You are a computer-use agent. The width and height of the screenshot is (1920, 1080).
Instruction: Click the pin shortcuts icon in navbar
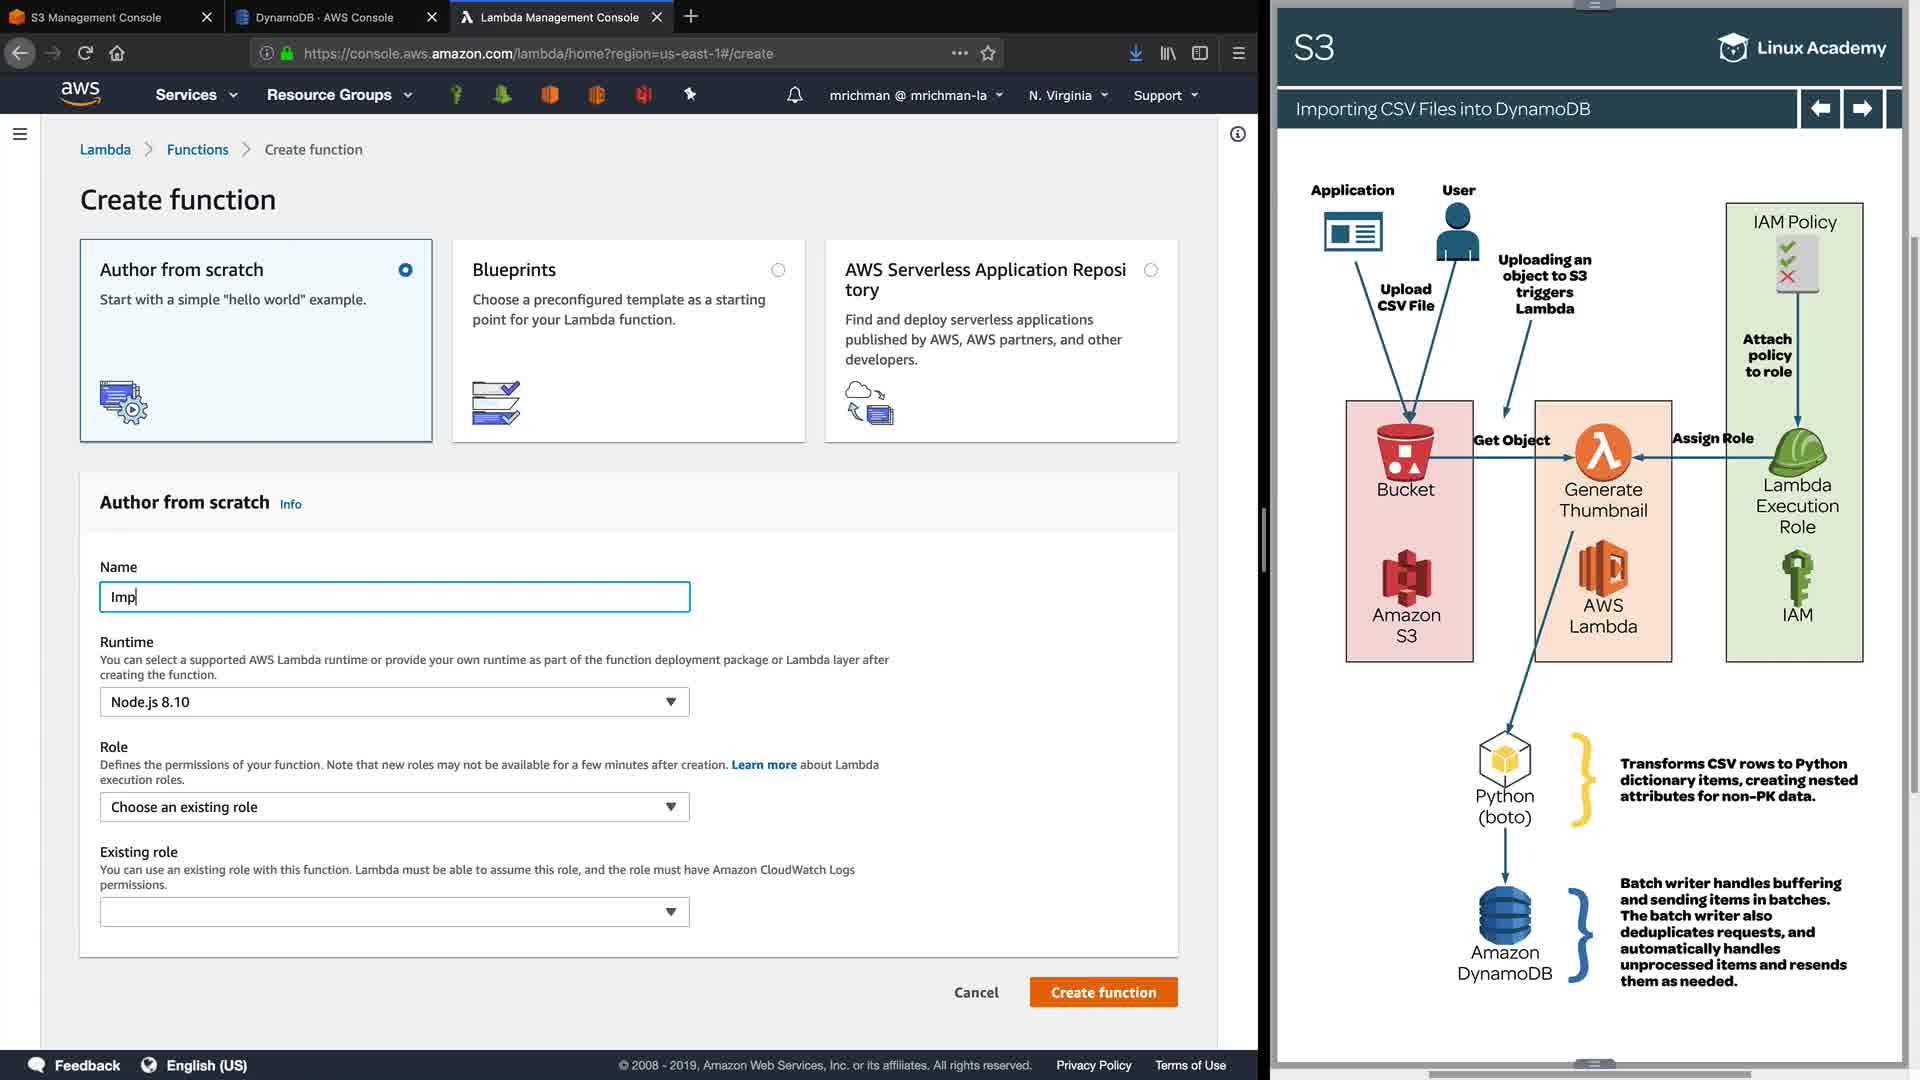[x=689, y=94]
